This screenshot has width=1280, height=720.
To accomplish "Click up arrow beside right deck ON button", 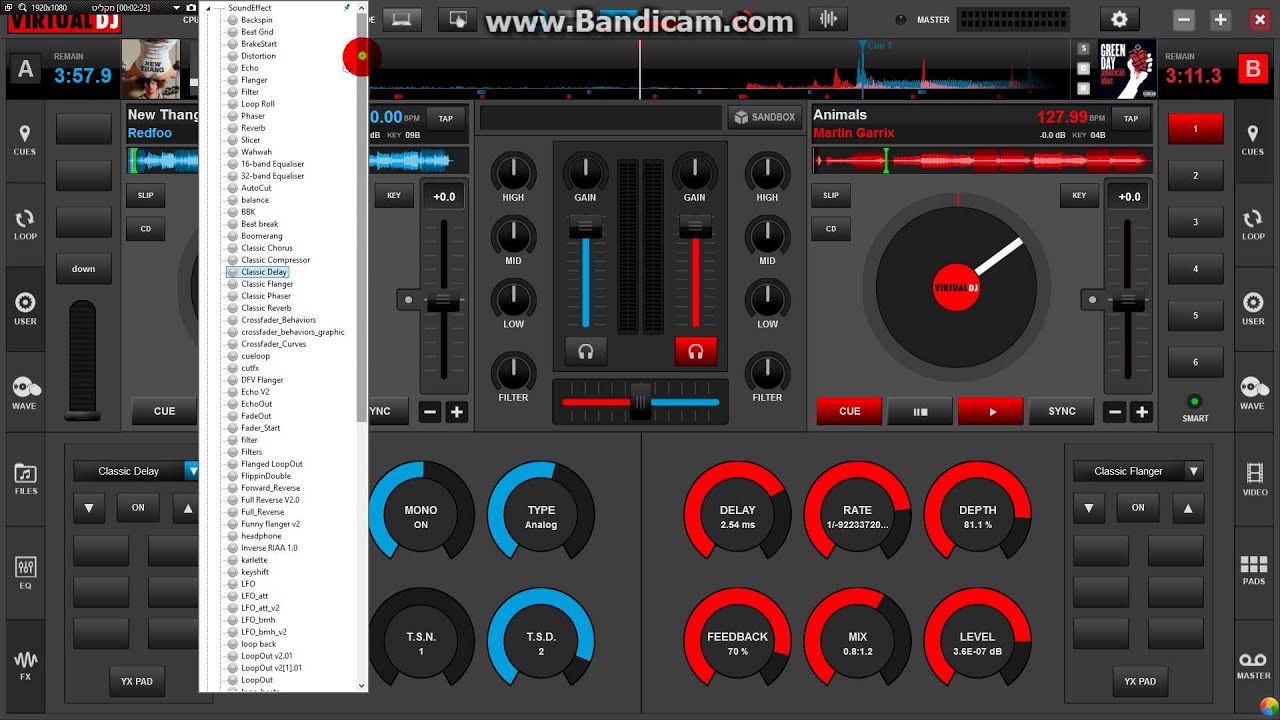I will tap(1188, 508).
